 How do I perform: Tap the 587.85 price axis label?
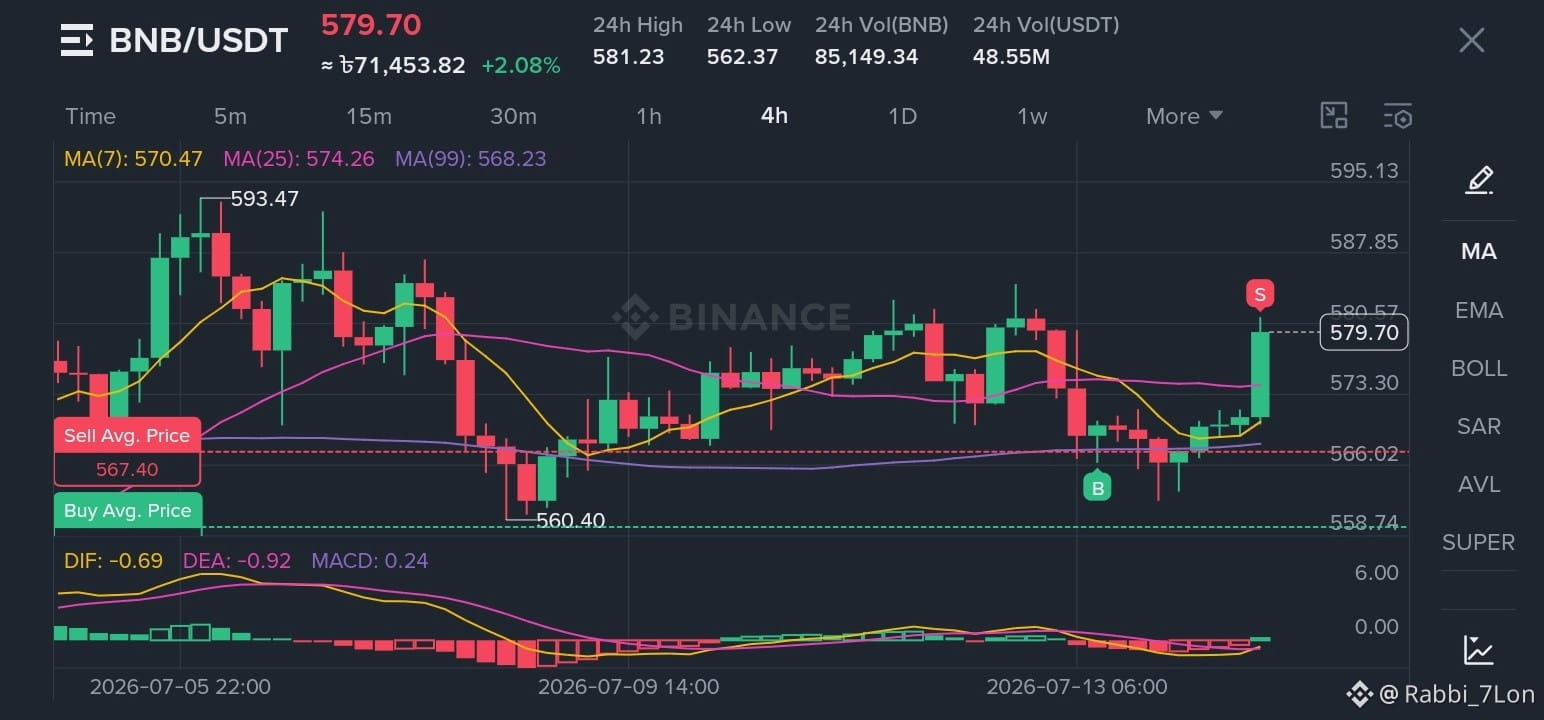1364,241
